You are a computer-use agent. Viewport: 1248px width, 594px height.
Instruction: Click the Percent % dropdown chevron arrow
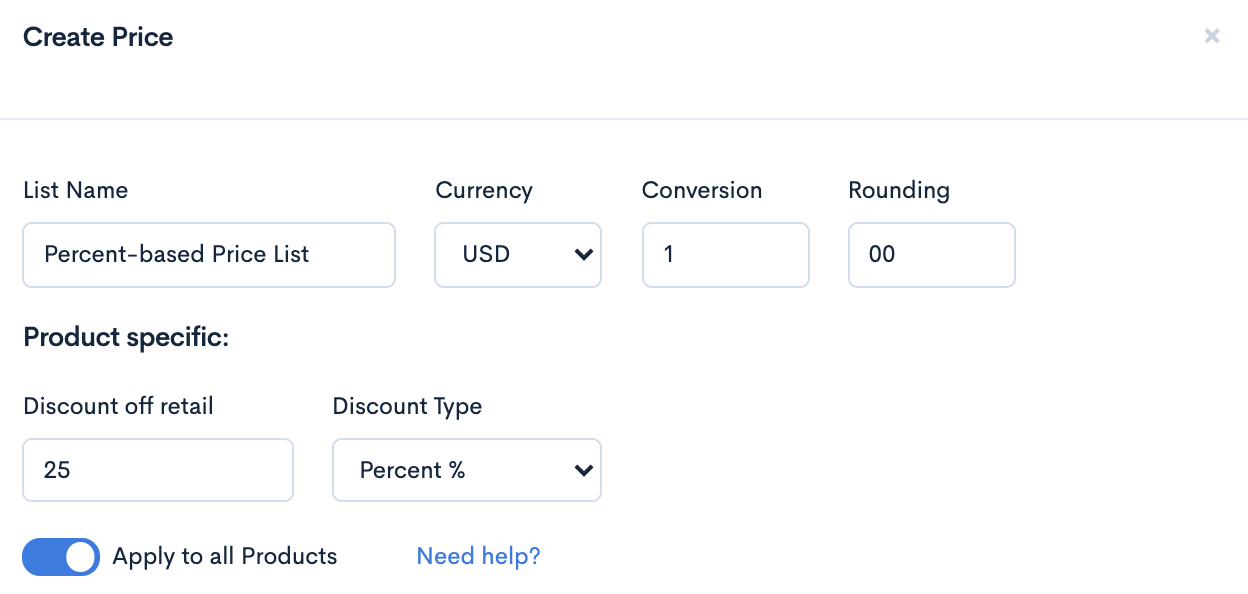point(584,470)
